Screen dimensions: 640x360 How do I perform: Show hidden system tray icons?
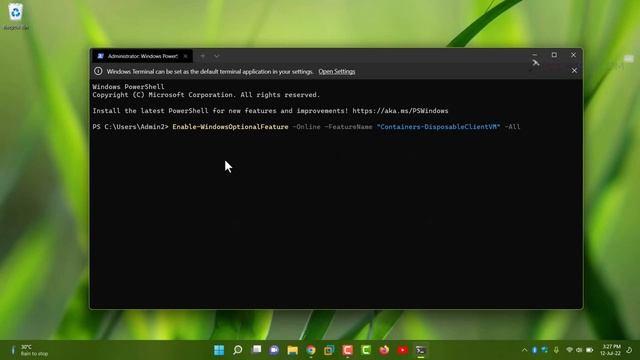pyautogui.click(x=524, y=350)
